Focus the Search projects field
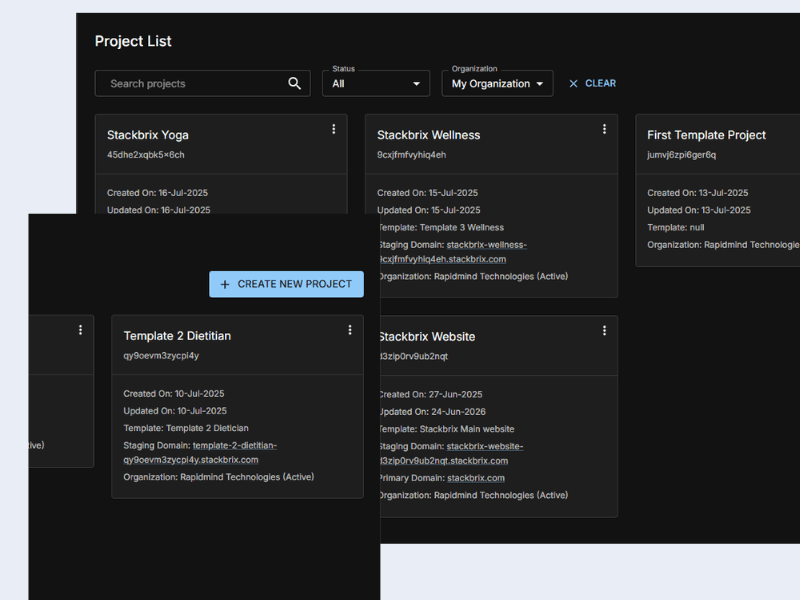This screenshot has height=600, width=800. point(203,84)
